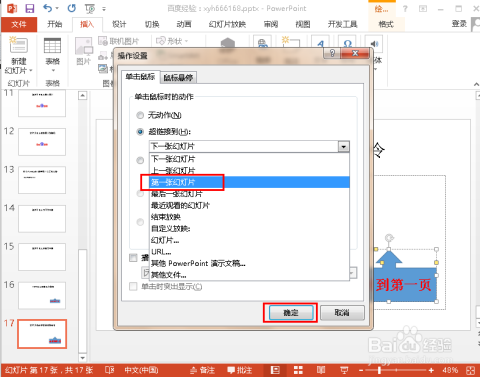Image resolution: width=480 pixels, height=377 pixels.
Task: Click the Undo arrow icon
Action: click(x=48, y=8)
